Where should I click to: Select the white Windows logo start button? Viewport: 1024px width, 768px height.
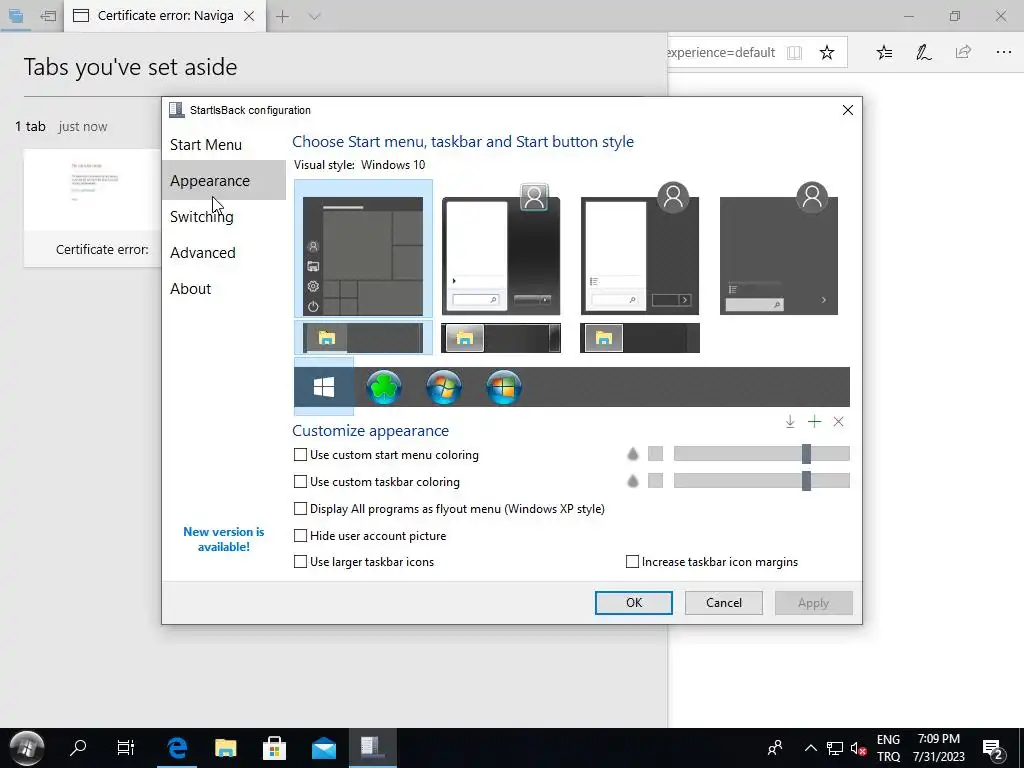tap(324, 387)
